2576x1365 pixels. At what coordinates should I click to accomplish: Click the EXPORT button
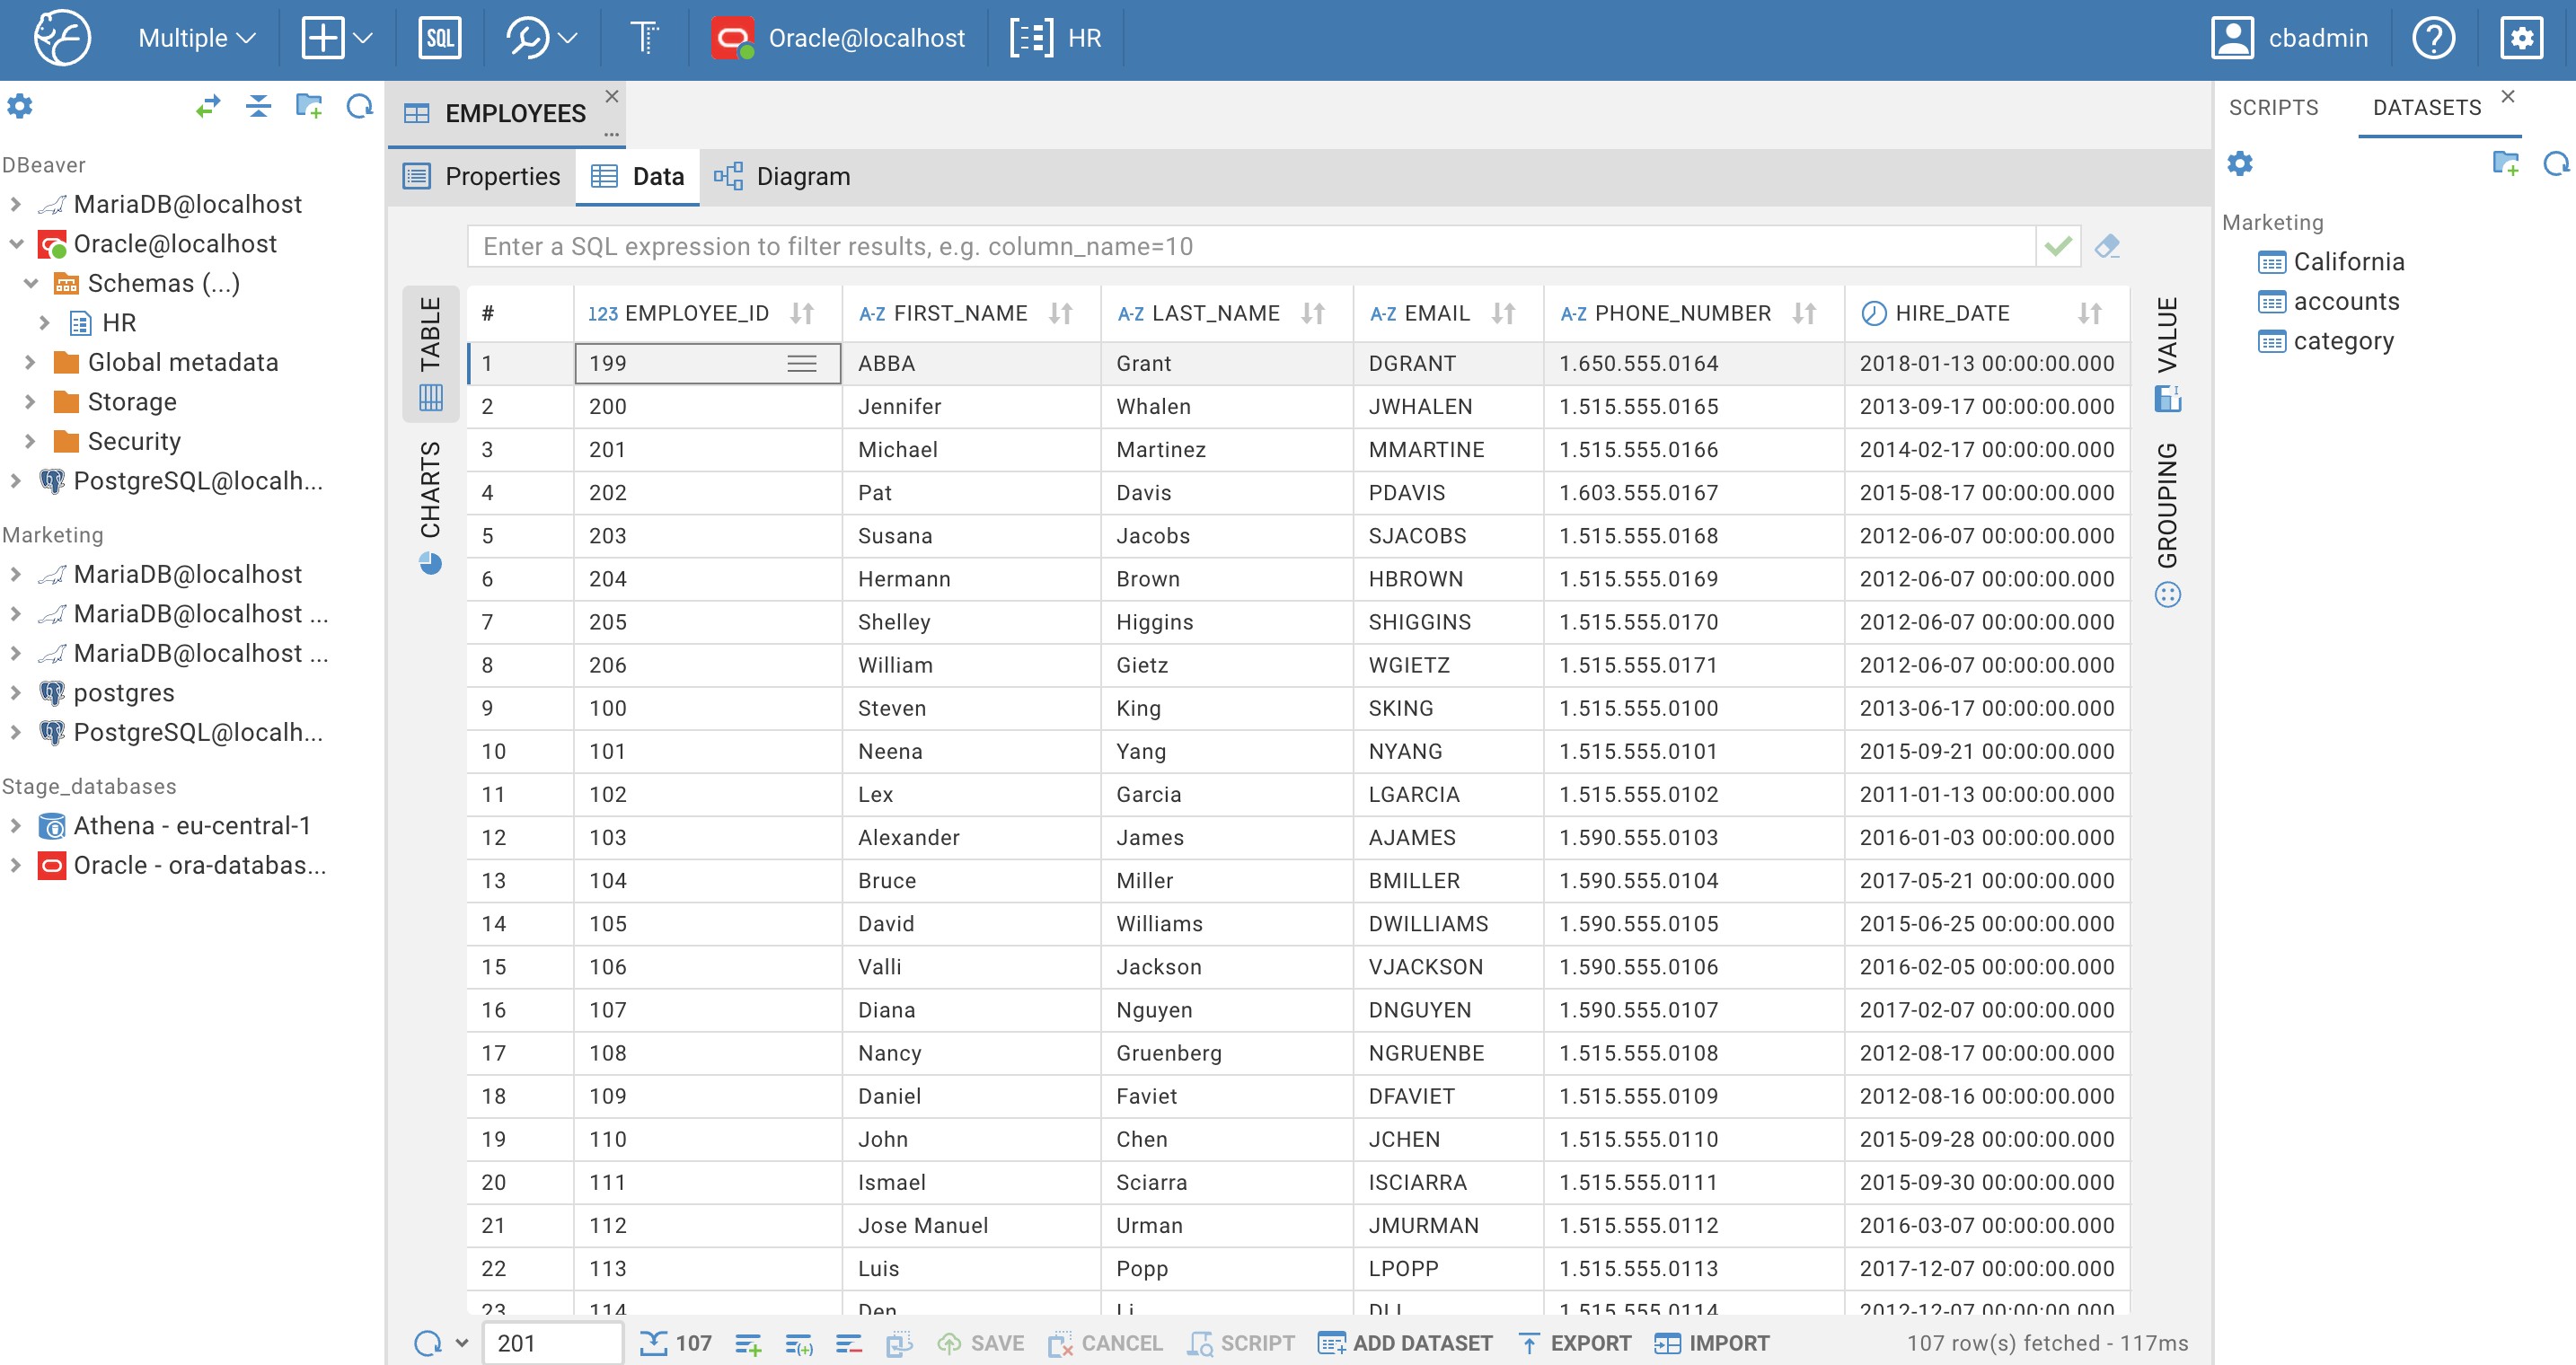click(x=1575, y=1343)
